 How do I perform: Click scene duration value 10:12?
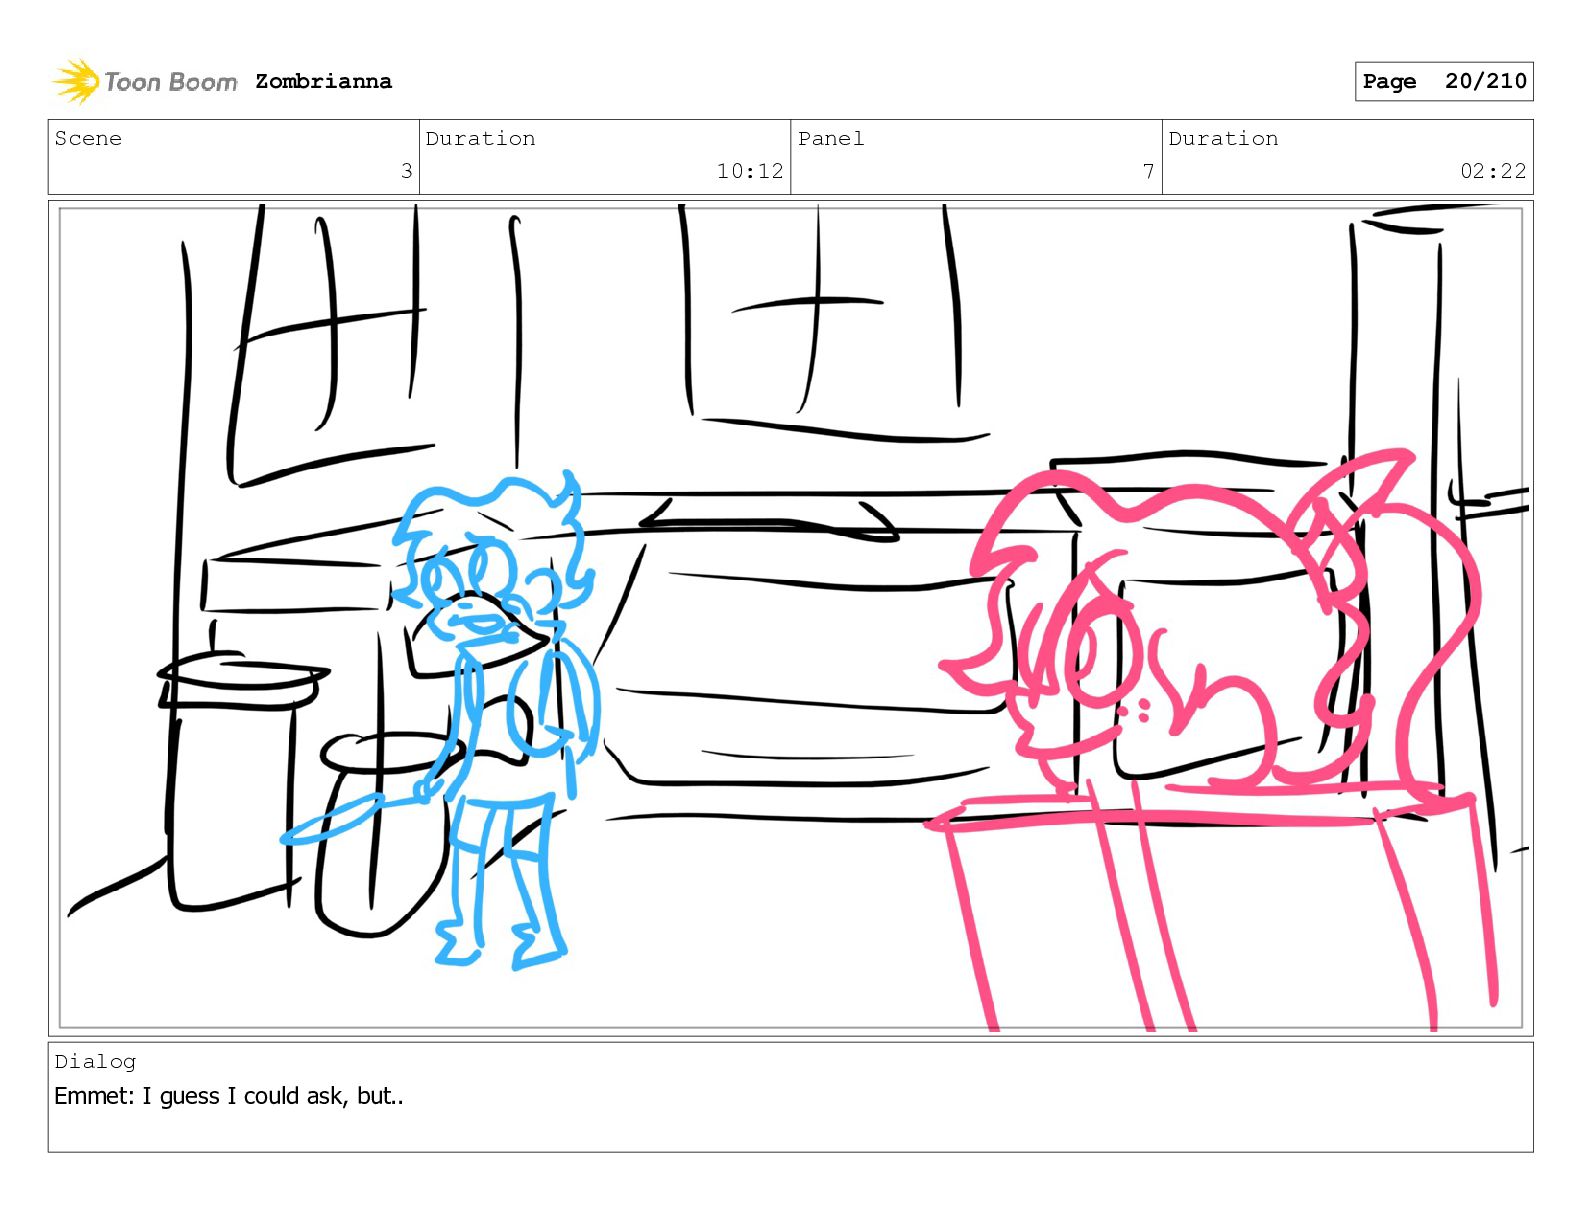pos(750,171)
